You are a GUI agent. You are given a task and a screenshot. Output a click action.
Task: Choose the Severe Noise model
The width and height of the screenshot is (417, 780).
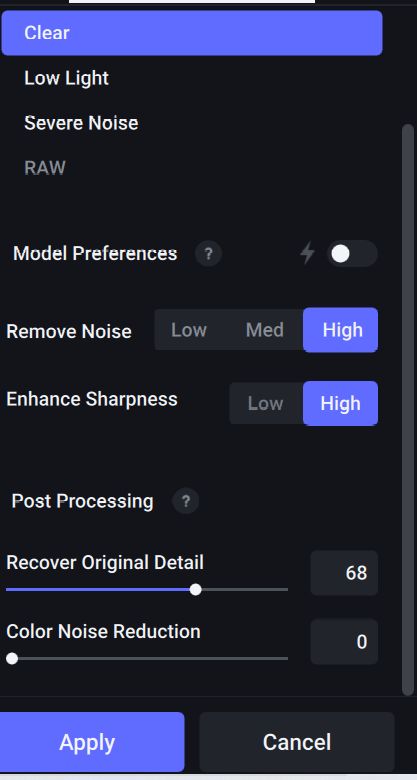pos(192,123)
